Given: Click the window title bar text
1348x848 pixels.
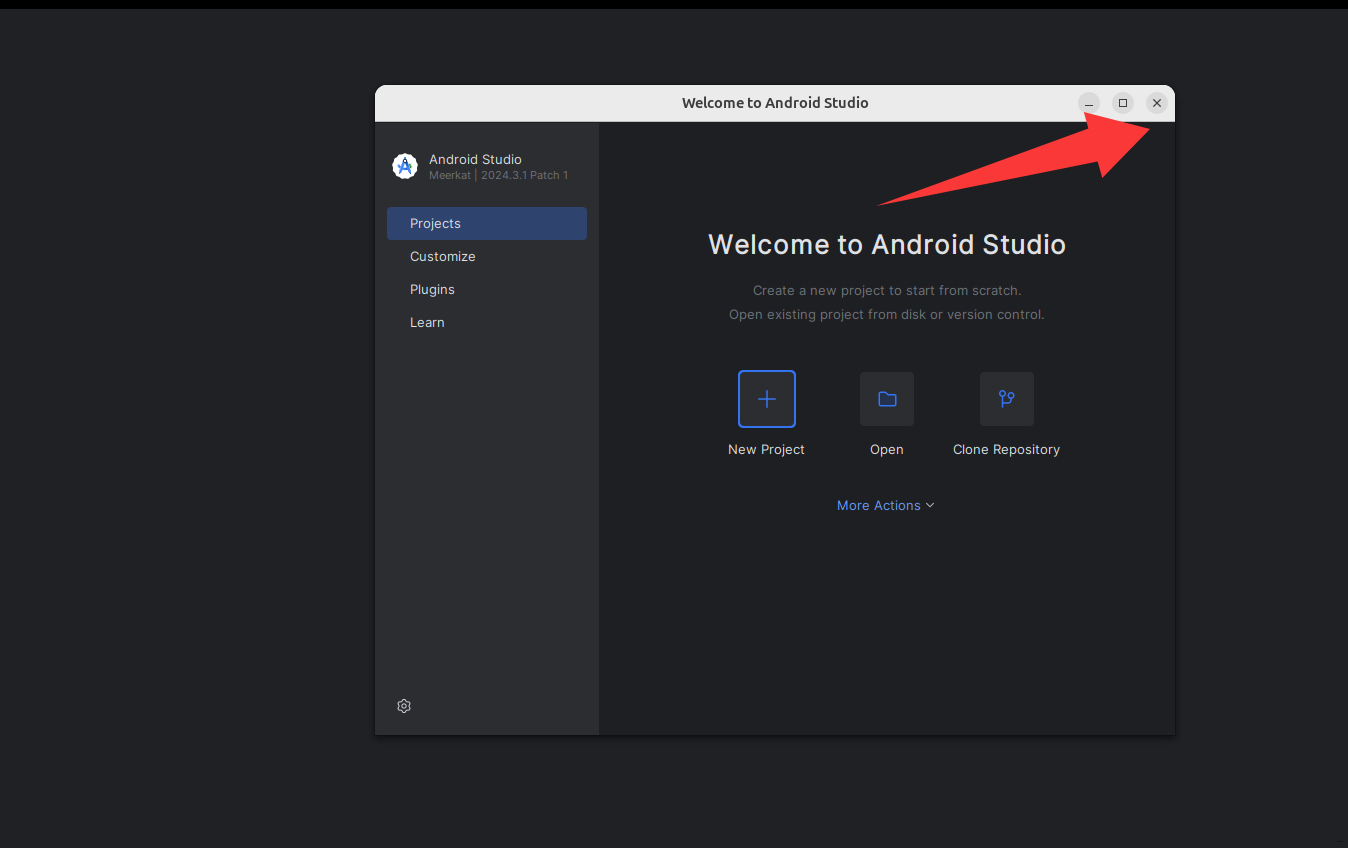Looking at the screenshot, I should point(775,103).
